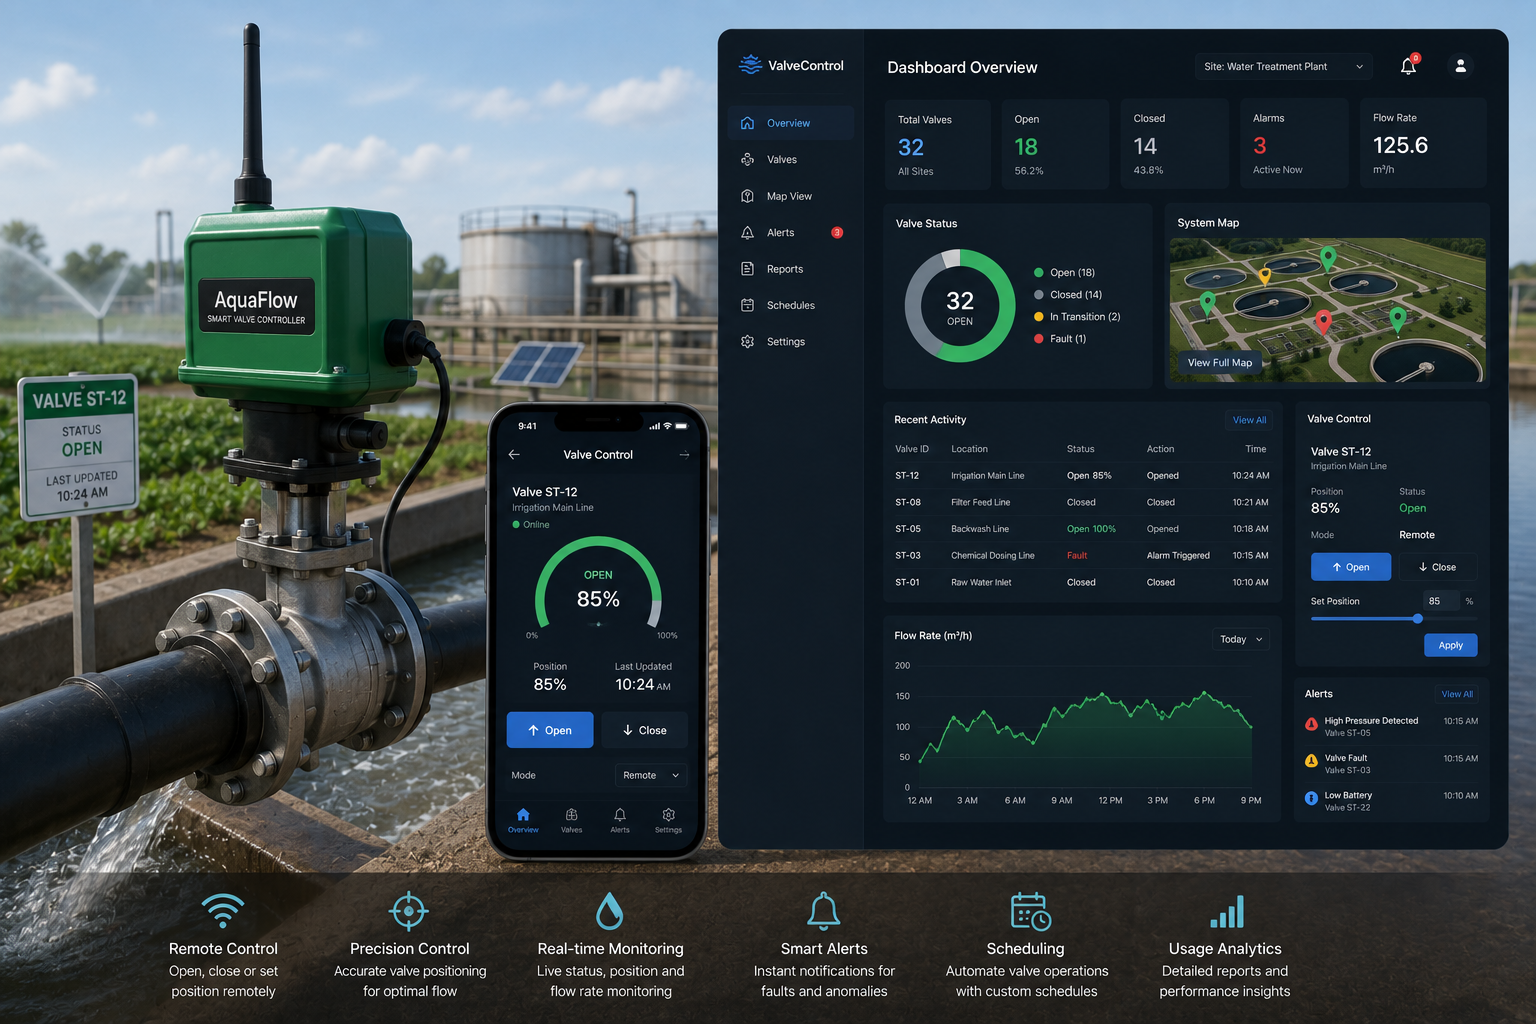
Task: Open Map View in the sidebar
Action: pyautogui.click(x=791, y=196)
